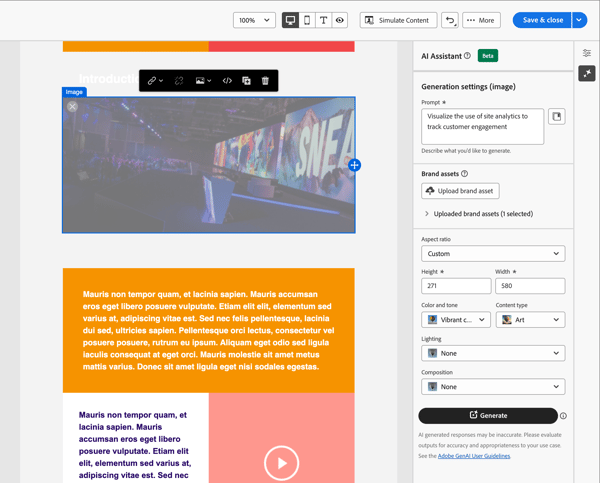This screenshot has height=483, width=600.
Task: Open the More options menu
Action: (481, 20)
